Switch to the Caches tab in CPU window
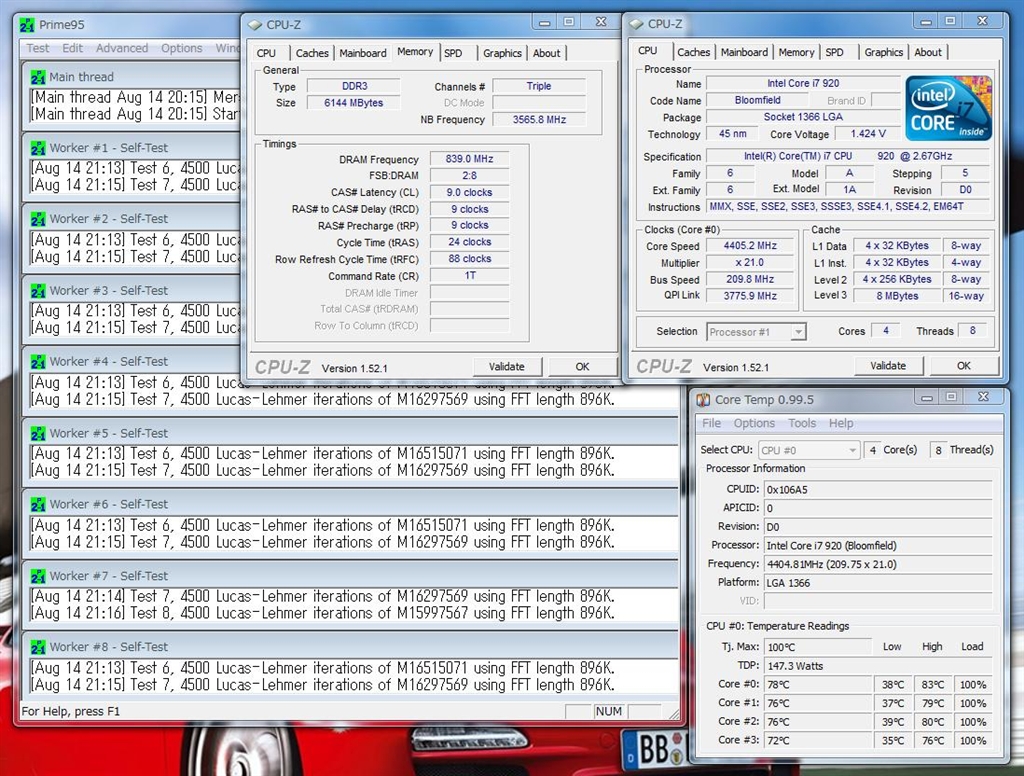The width and height of the screenshot is (1024, 776). (x=693, y=53)
